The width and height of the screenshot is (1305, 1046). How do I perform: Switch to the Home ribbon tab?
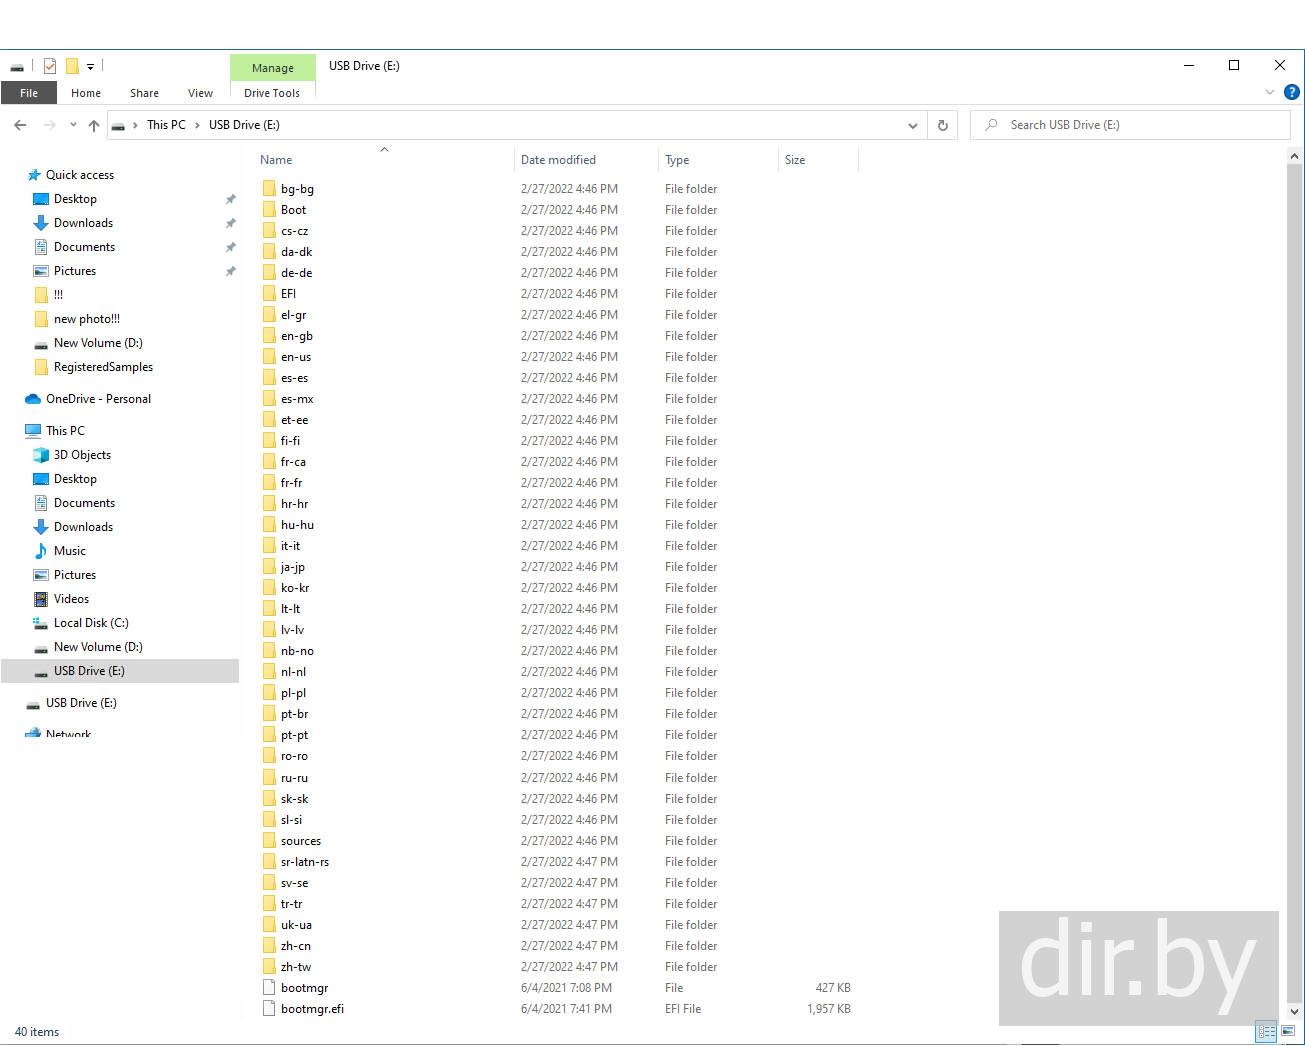click(86, 93)
